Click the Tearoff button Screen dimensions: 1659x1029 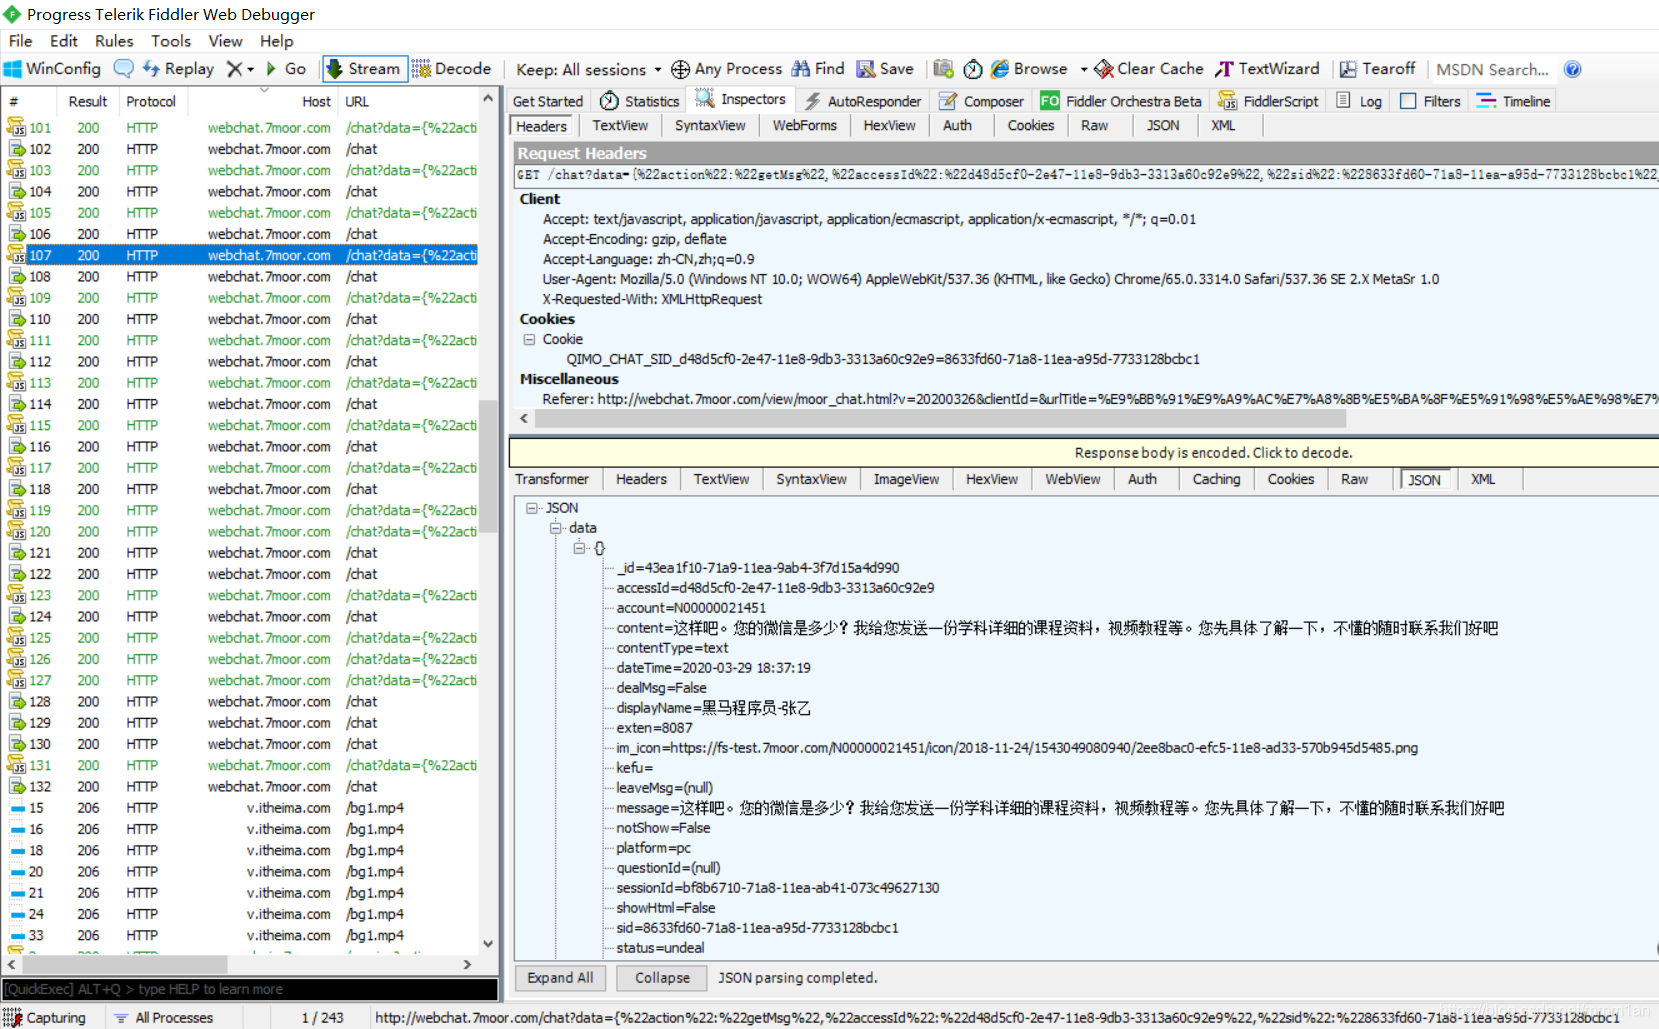coord(1377,69)
